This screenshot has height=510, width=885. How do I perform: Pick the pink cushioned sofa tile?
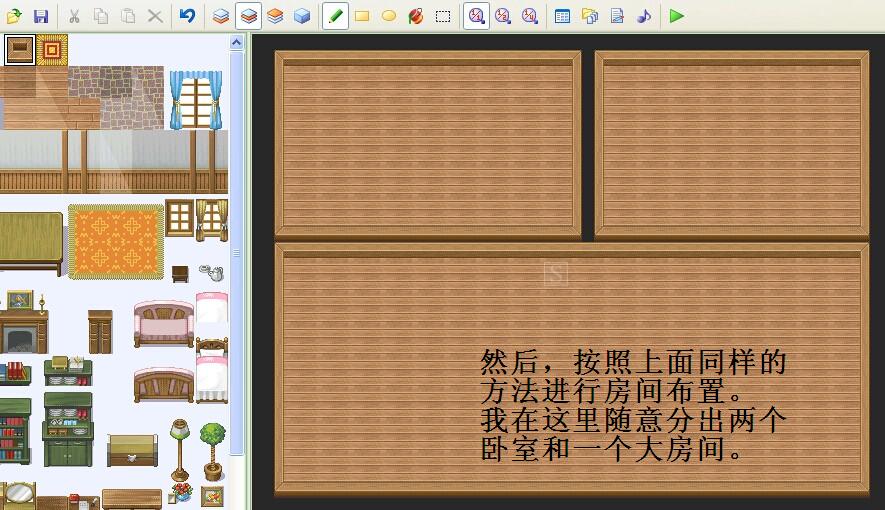[164, 323]
